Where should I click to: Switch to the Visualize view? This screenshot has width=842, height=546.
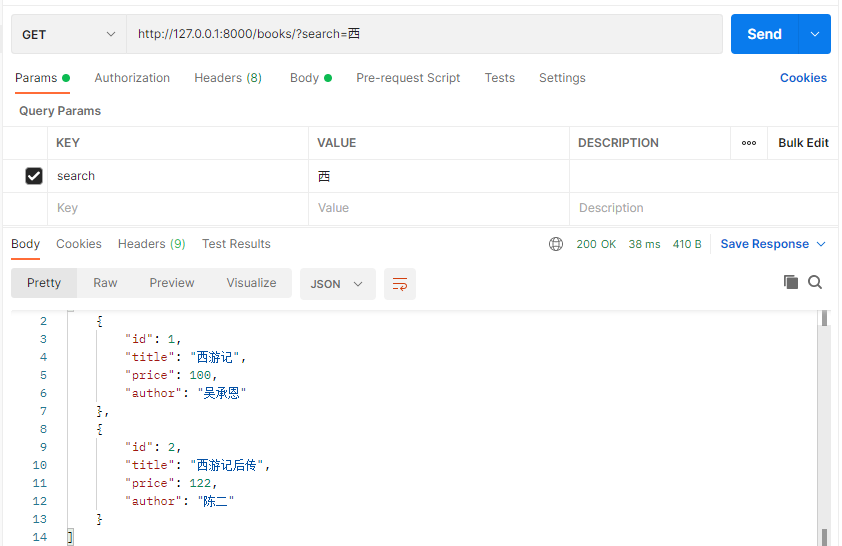[x=251, y=283]
